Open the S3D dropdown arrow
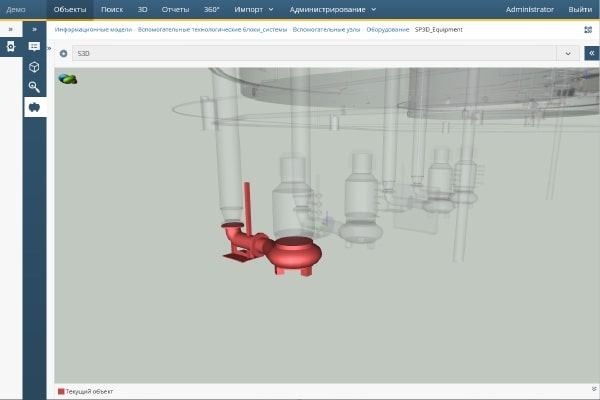 pos(569,53)
